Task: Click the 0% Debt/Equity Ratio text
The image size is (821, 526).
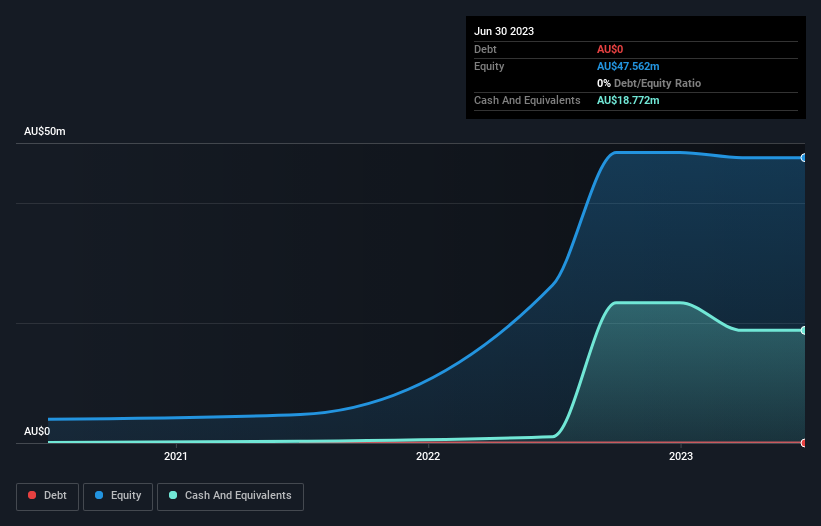Action: (649, 83)
